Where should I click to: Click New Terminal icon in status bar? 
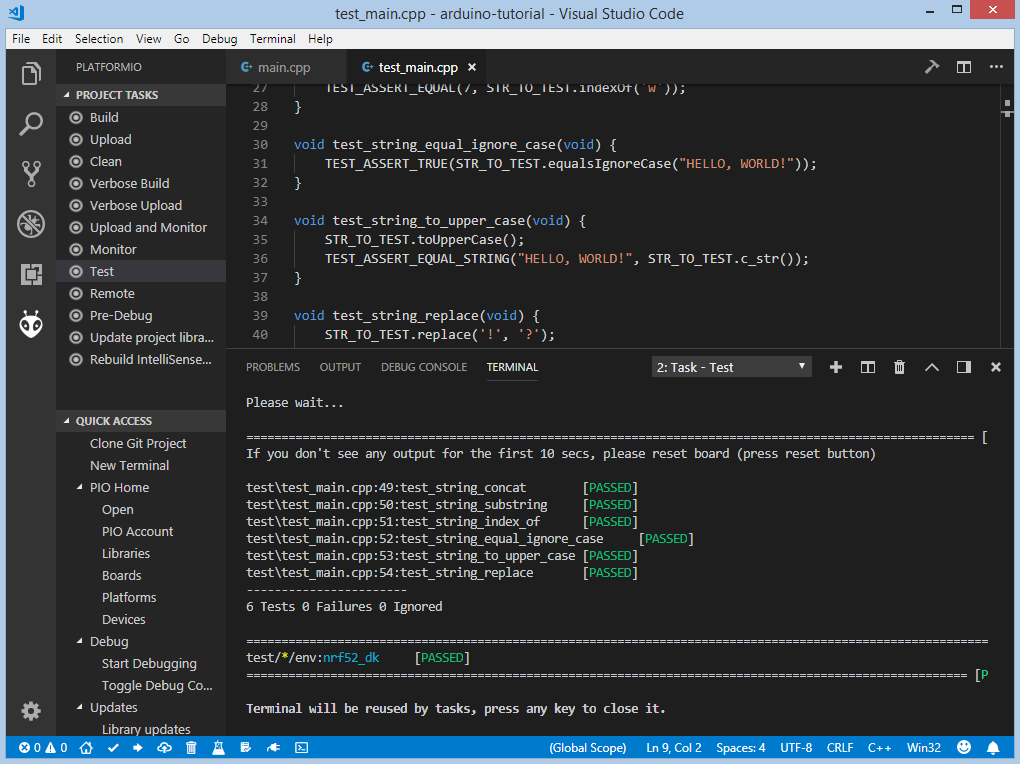[301, 748]
